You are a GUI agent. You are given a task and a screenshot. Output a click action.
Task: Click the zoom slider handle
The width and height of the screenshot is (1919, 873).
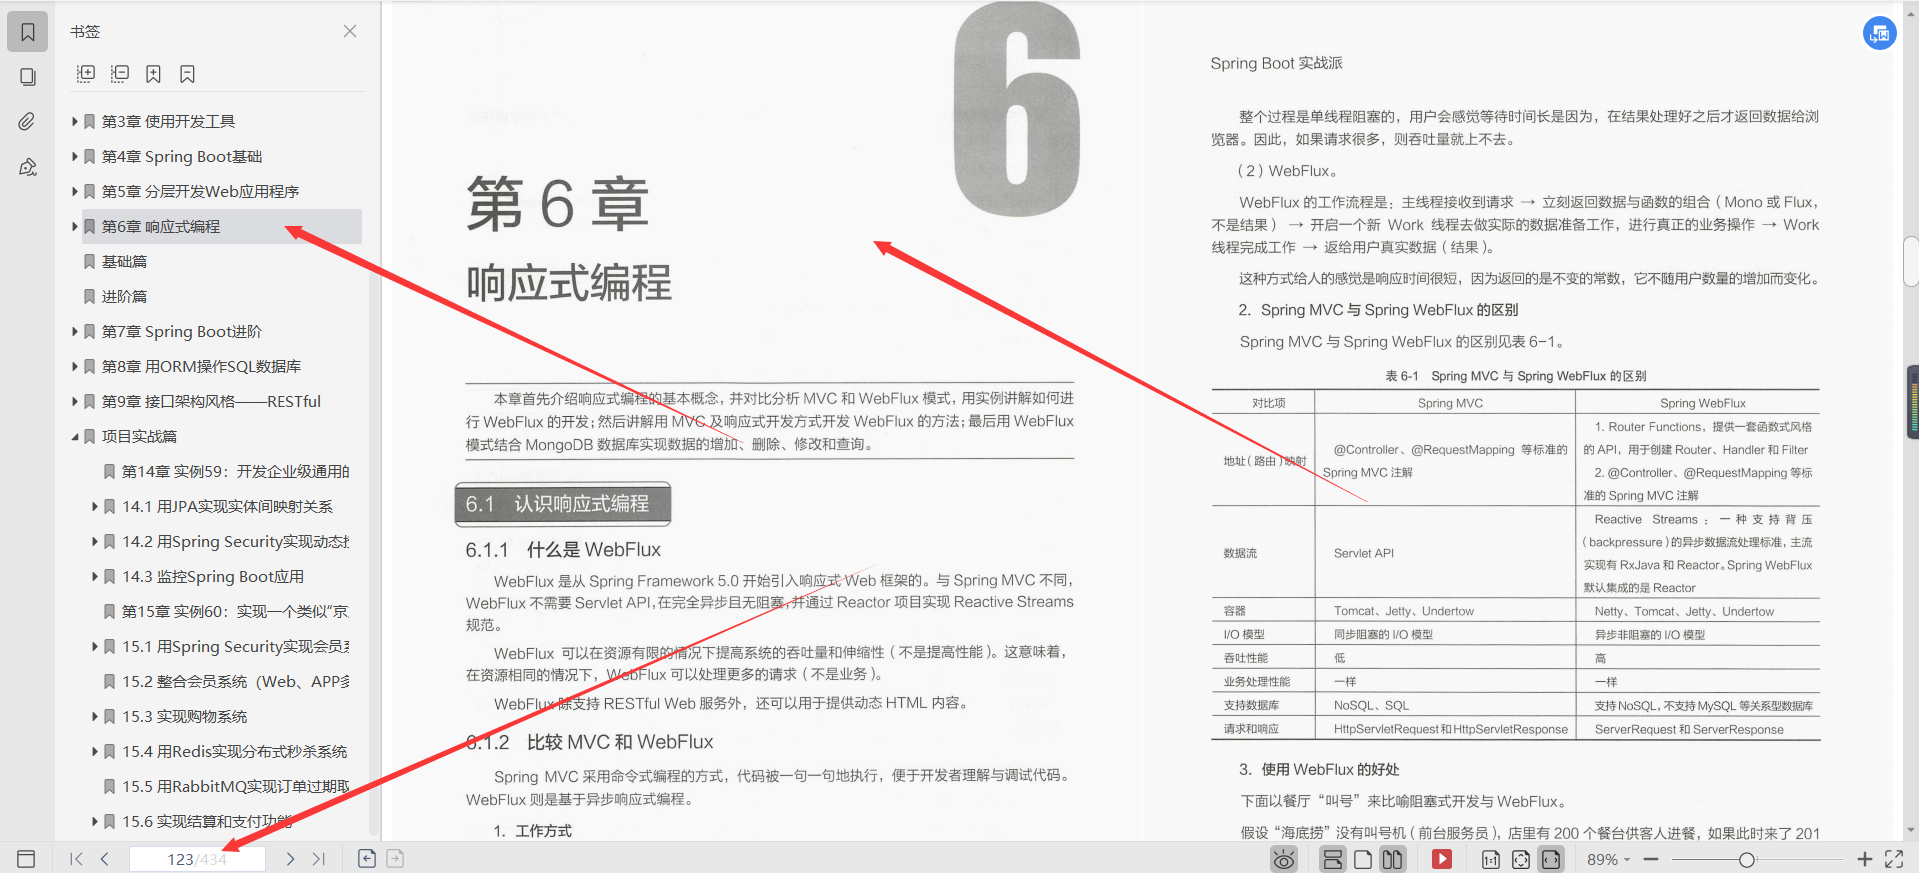point(1746,860)
